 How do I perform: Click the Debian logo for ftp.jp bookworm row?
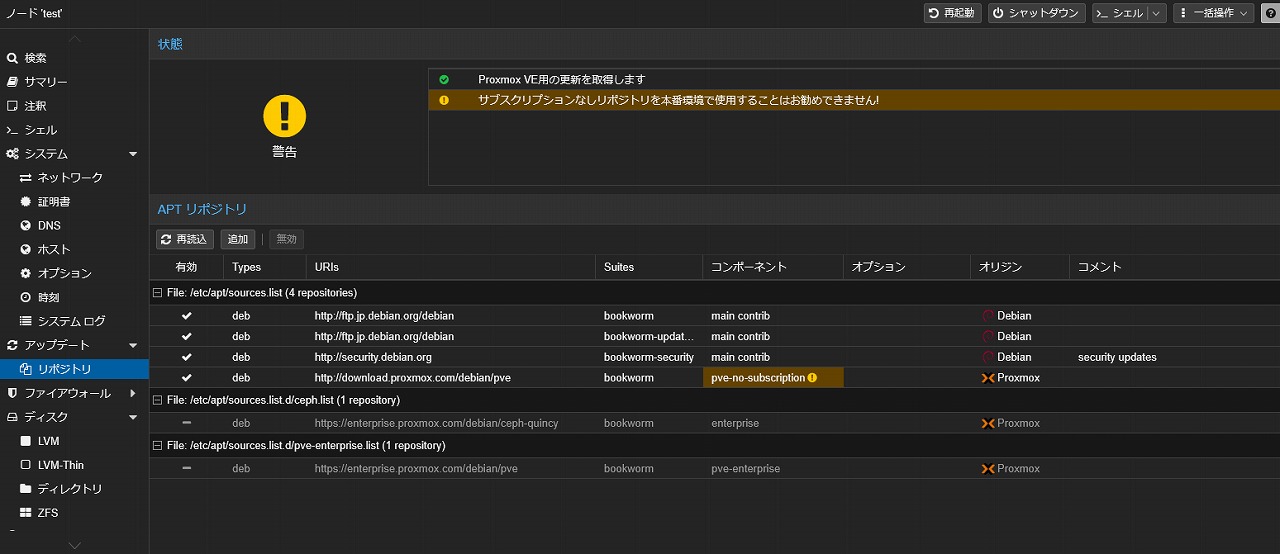(x=988, y=316)
